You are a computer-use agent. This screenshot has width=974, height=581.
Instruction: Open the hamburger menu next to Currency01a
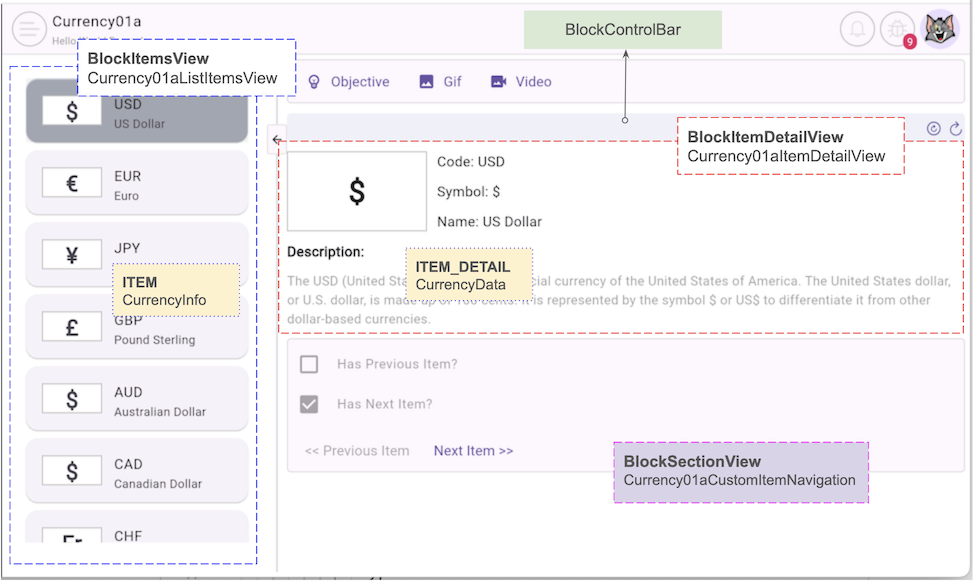[x=29, y=28]
